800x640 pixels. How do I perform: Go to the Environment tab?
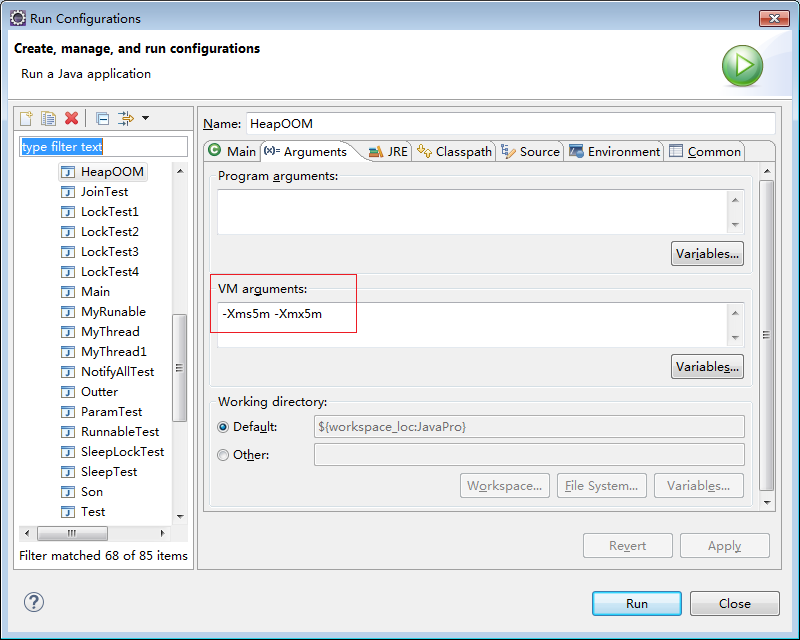click(x=614, y=152)
